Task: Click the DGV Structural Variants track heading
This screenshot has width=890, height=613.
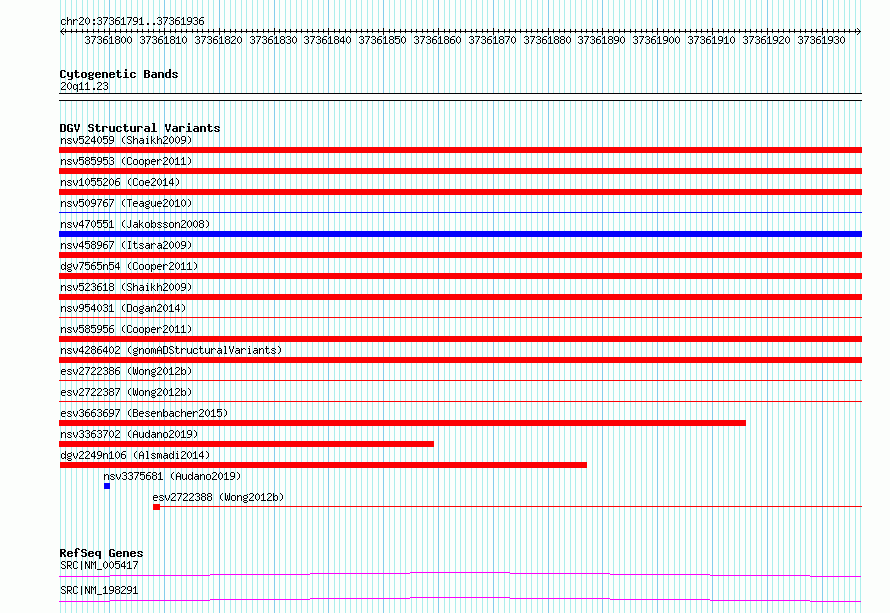Action: [140, 128]
